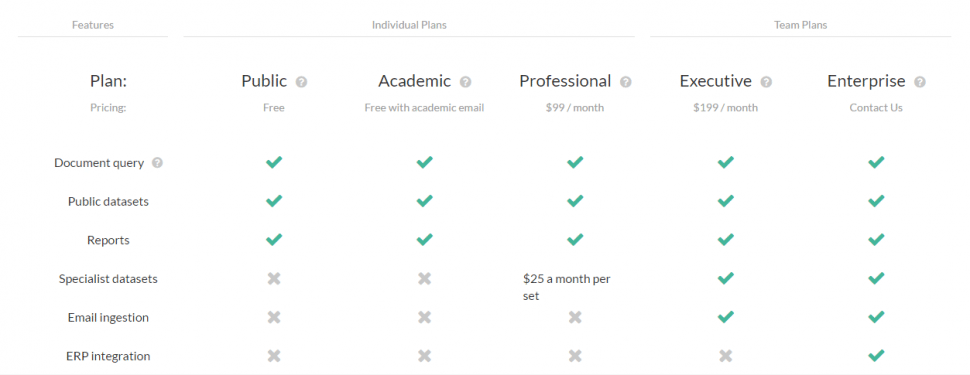
Task: Click the Enterprise ERP integration green checkmark
Action: point(876,356)
